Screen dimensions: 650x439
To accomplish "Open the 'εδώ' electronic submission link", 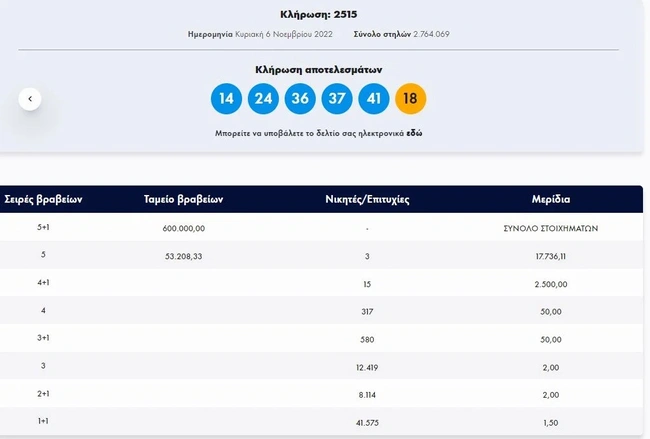I will pyautogui.click(x=413, y=132).
